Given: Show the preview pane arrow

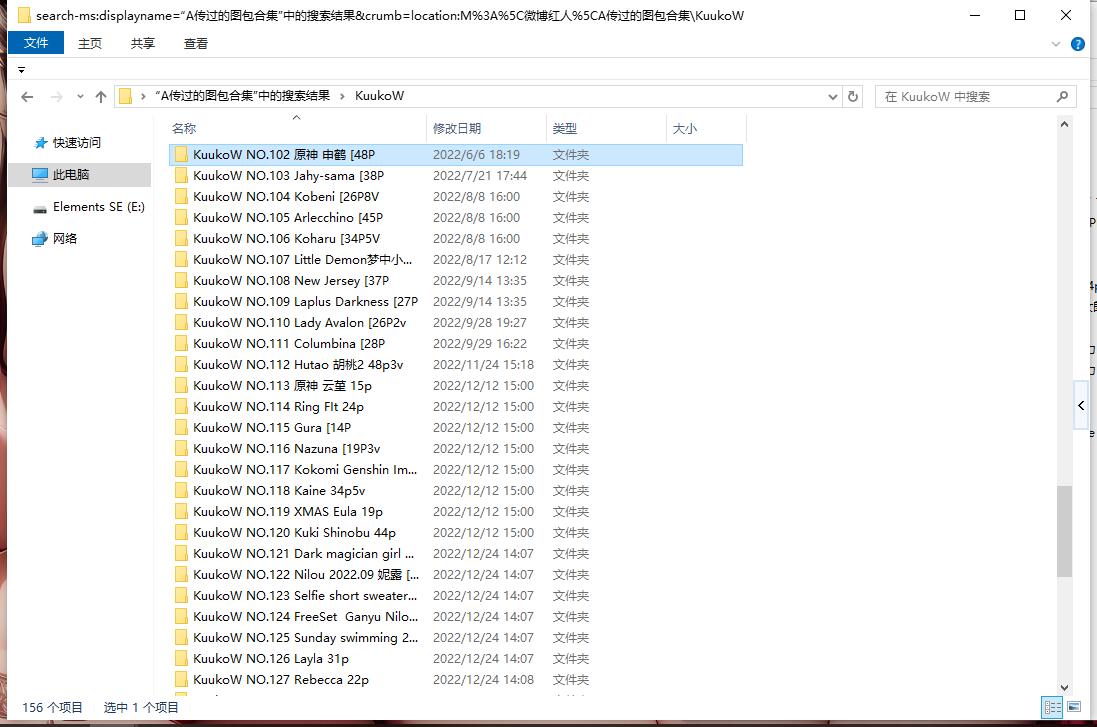Looking at the screenshot, I should click(x=1081, y=406).
